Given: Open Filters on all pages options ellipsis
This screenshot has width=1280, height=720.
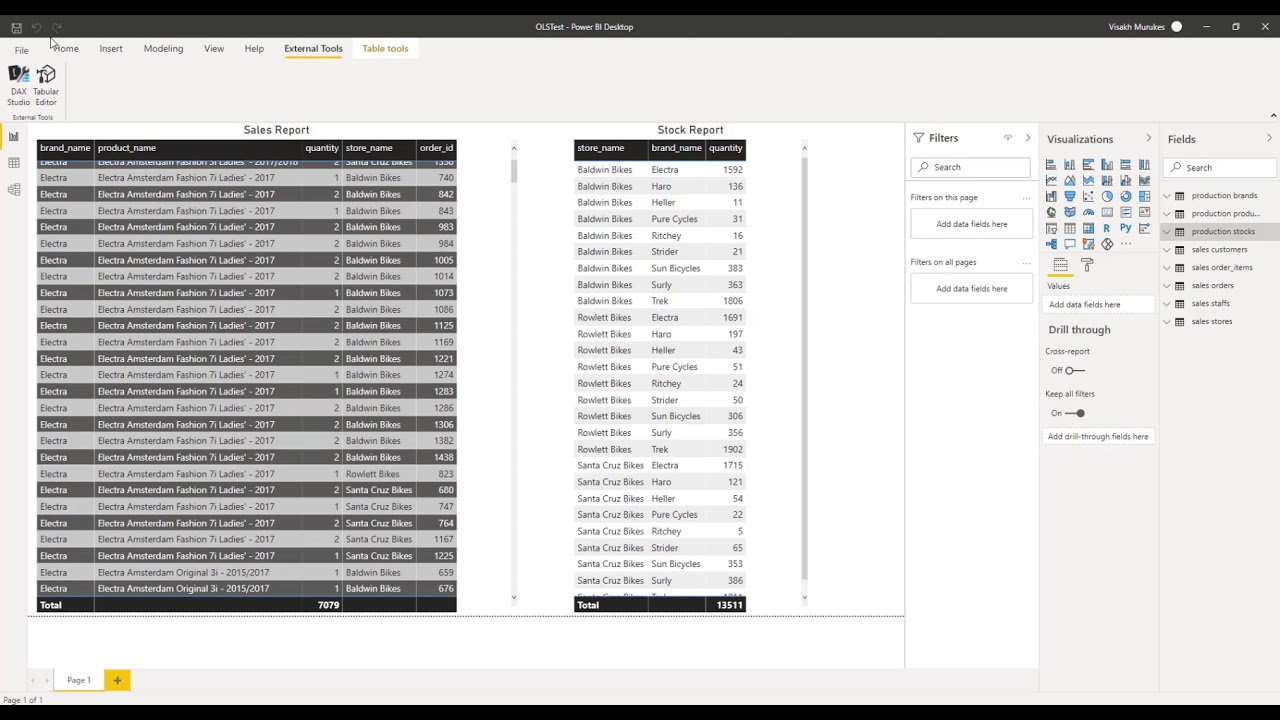Looking at the screenshot, I should 1026,263.
